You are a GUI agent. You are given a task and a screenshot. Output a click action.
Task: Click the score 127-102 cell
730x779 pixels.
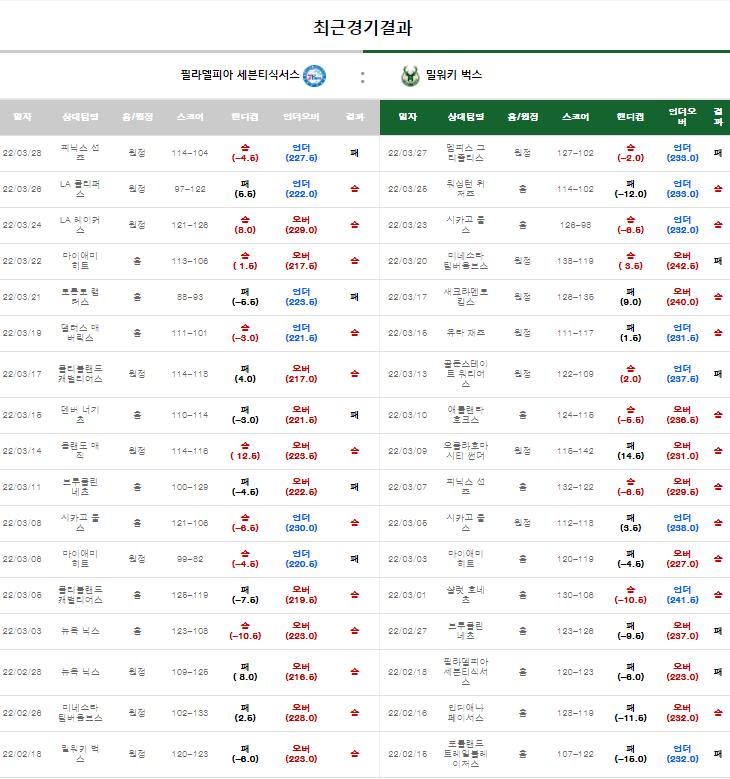coord(575,153)
